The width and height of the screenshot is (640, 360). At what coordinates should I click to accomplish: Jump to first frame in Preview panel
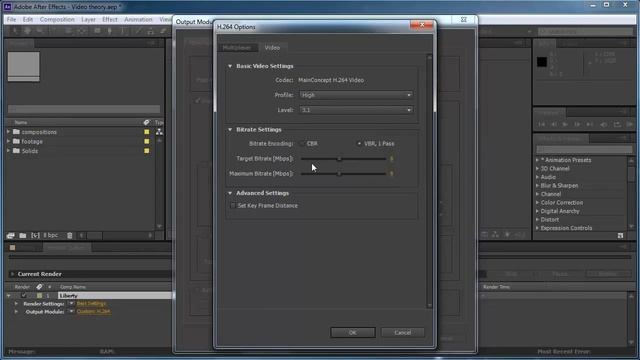coord(542,124)
